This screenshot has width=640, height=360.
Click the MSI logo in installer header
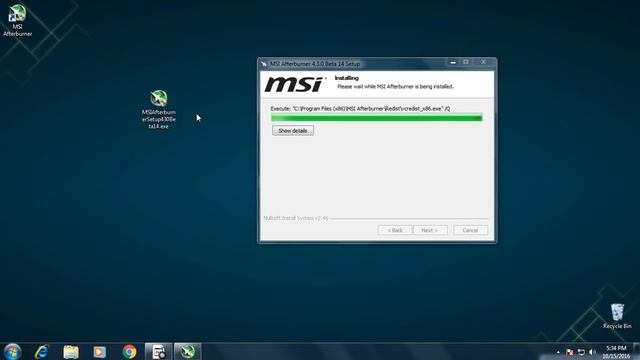click(x=294, y=84)
